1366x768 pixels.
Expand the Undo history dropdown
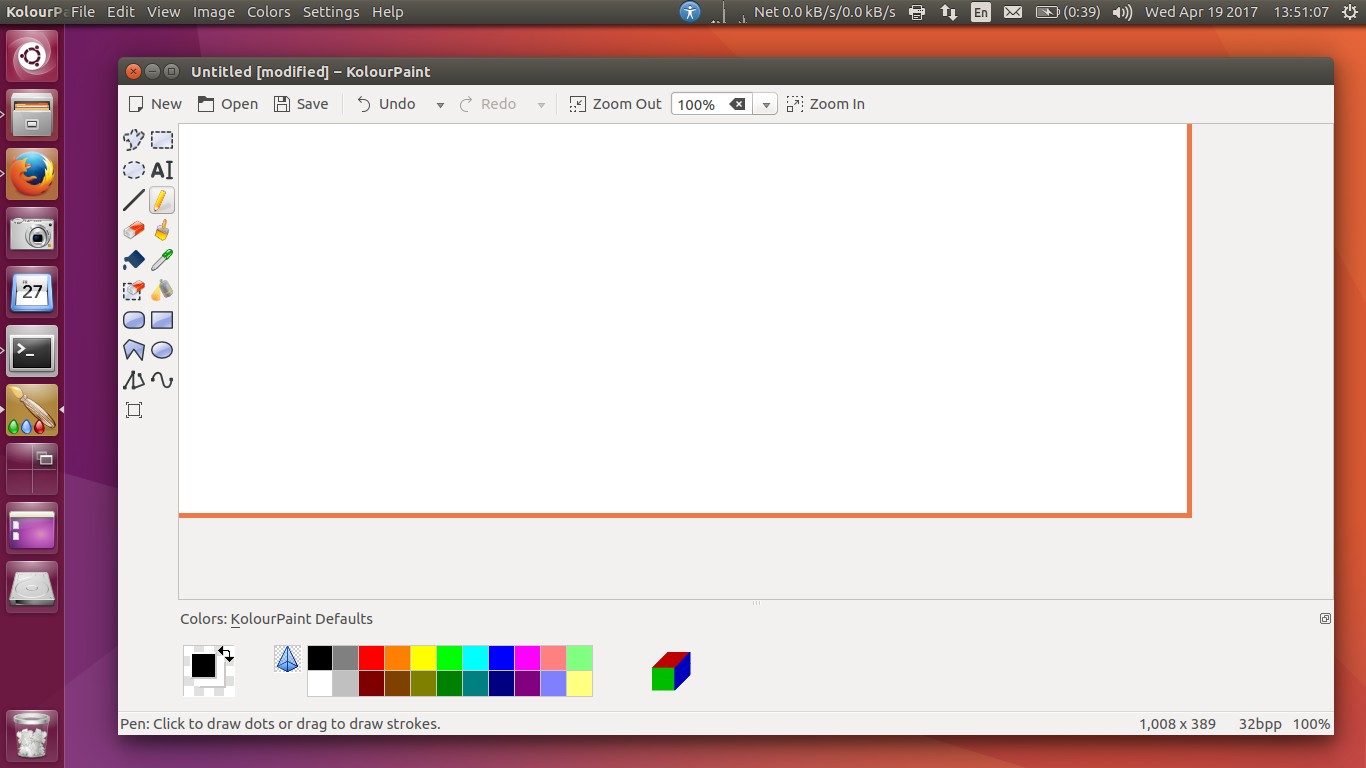[440, 104]
